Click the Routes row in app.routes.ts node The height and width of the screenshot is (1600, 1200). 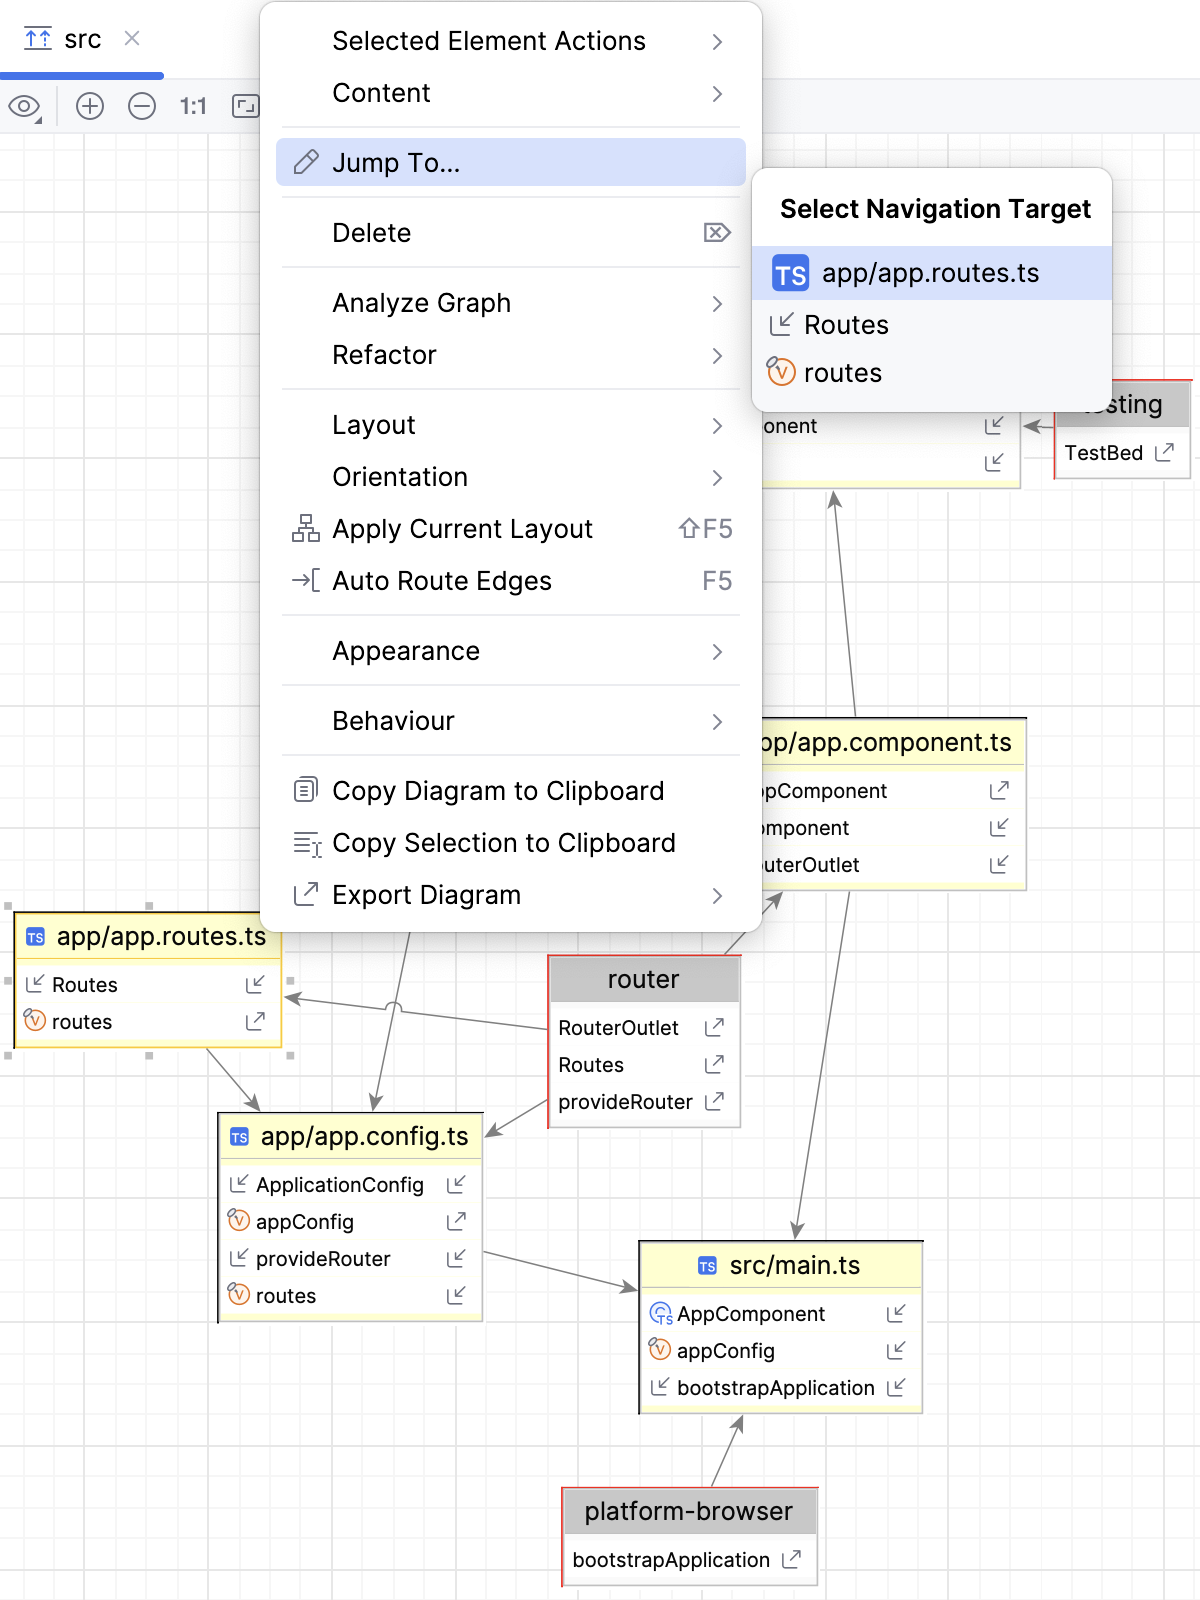tap(148, 985)
